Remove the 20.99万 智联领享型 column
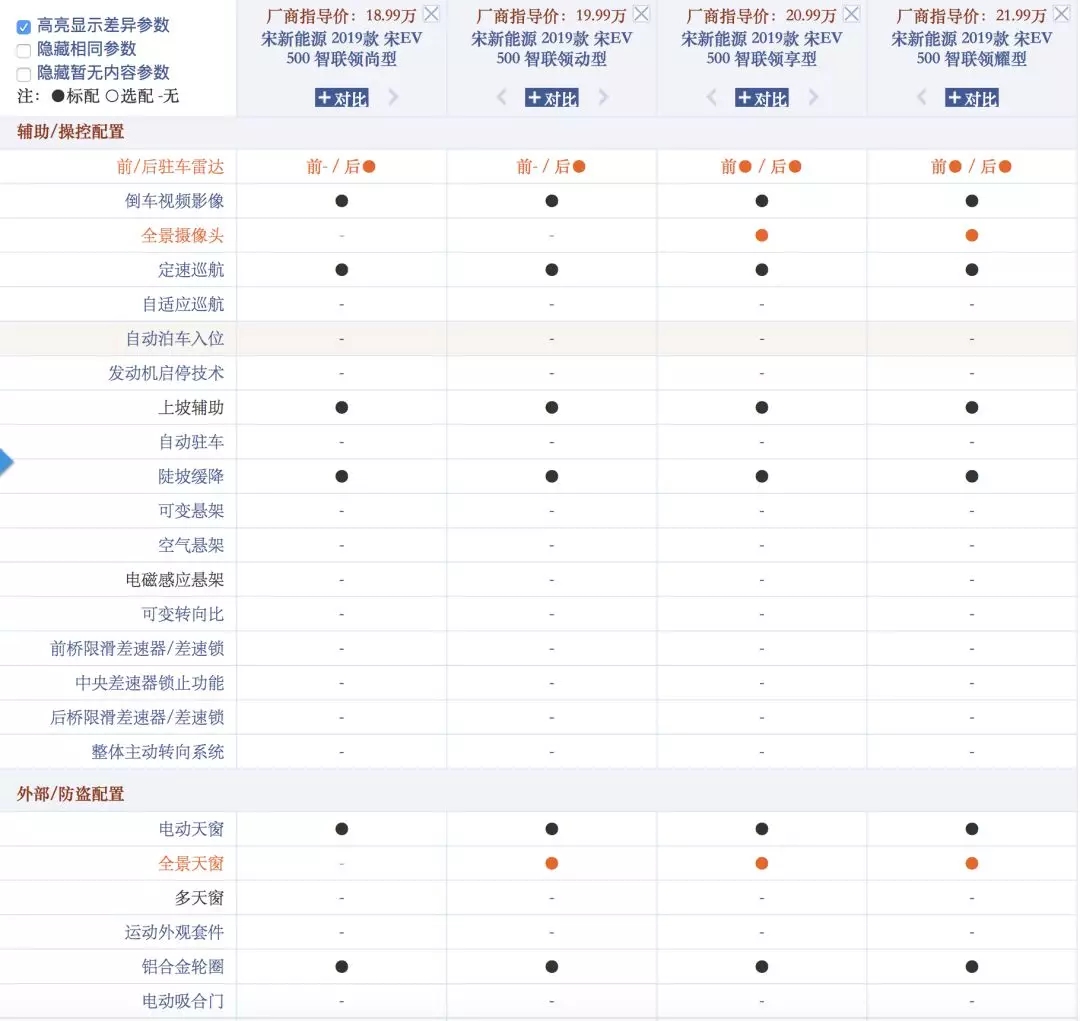This screenshot has width=1080, height=1021. [x=852, y=13]
